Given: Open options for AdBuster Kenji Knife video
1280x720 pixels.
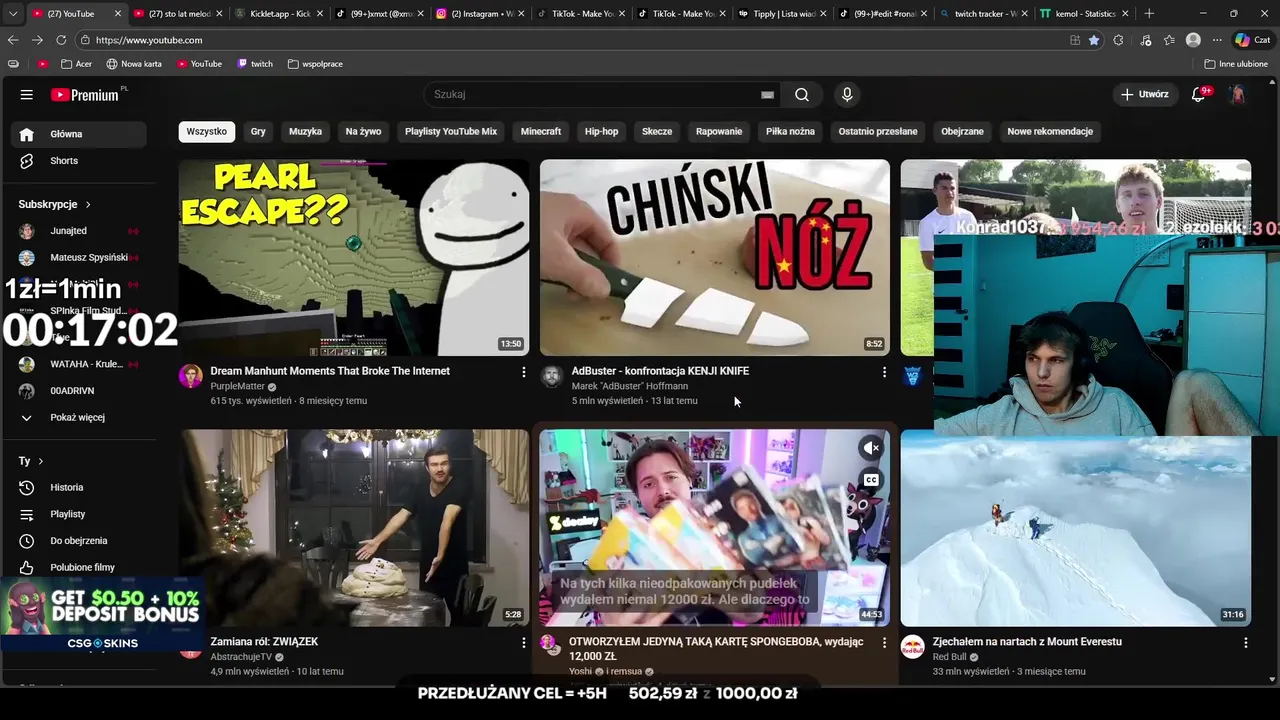Looking at the screenshot, I should (x=884, y=372).
